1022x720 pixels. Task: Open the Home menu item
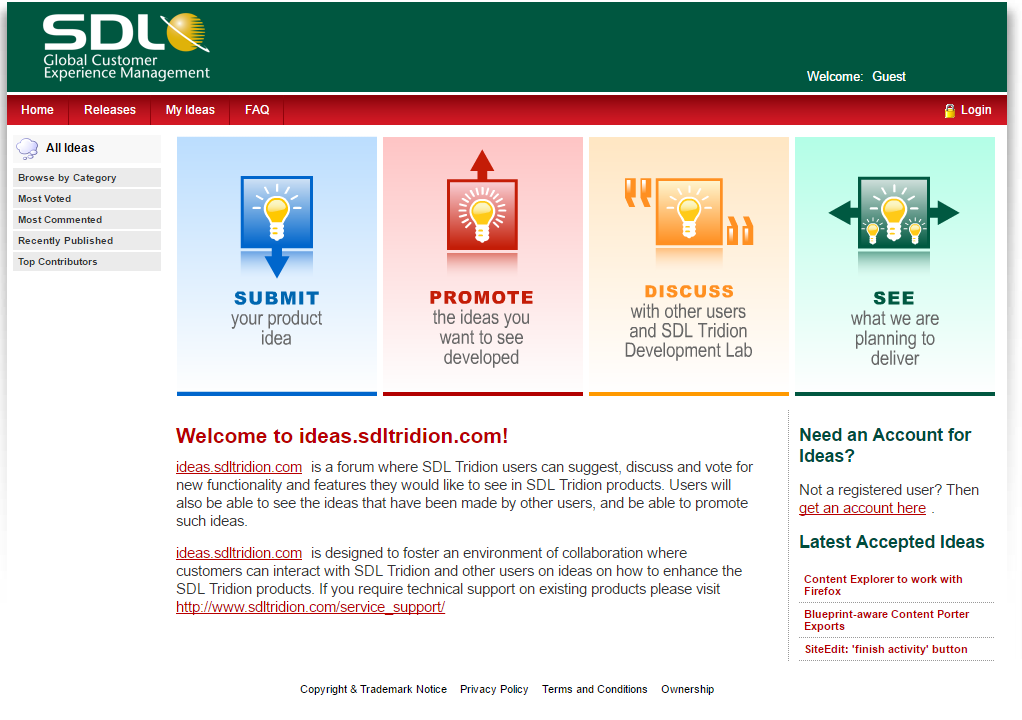point(37,110)
